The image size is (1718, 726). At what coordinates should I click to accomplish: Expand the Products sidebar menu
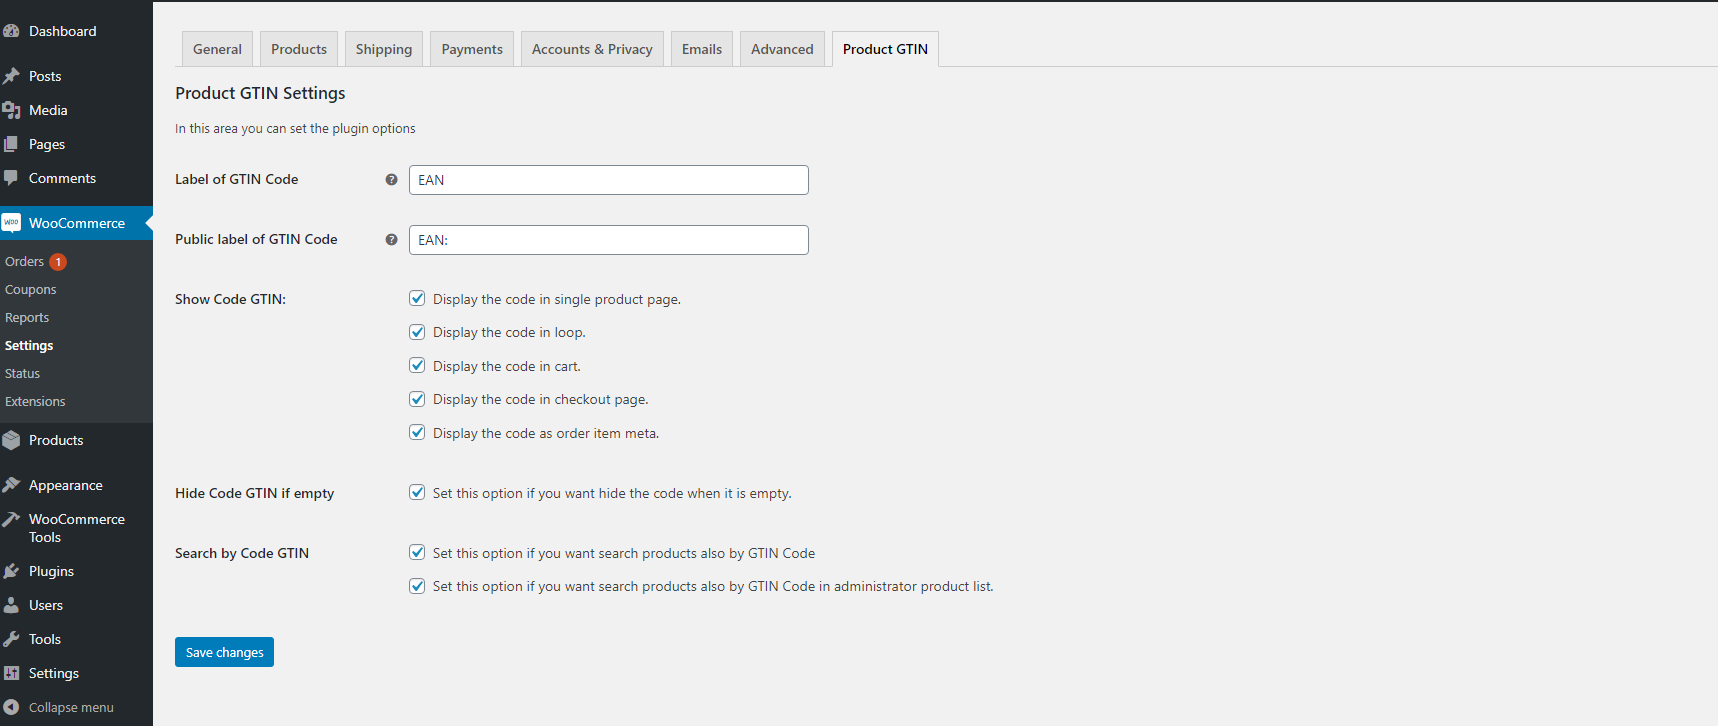tap(56, 440)
